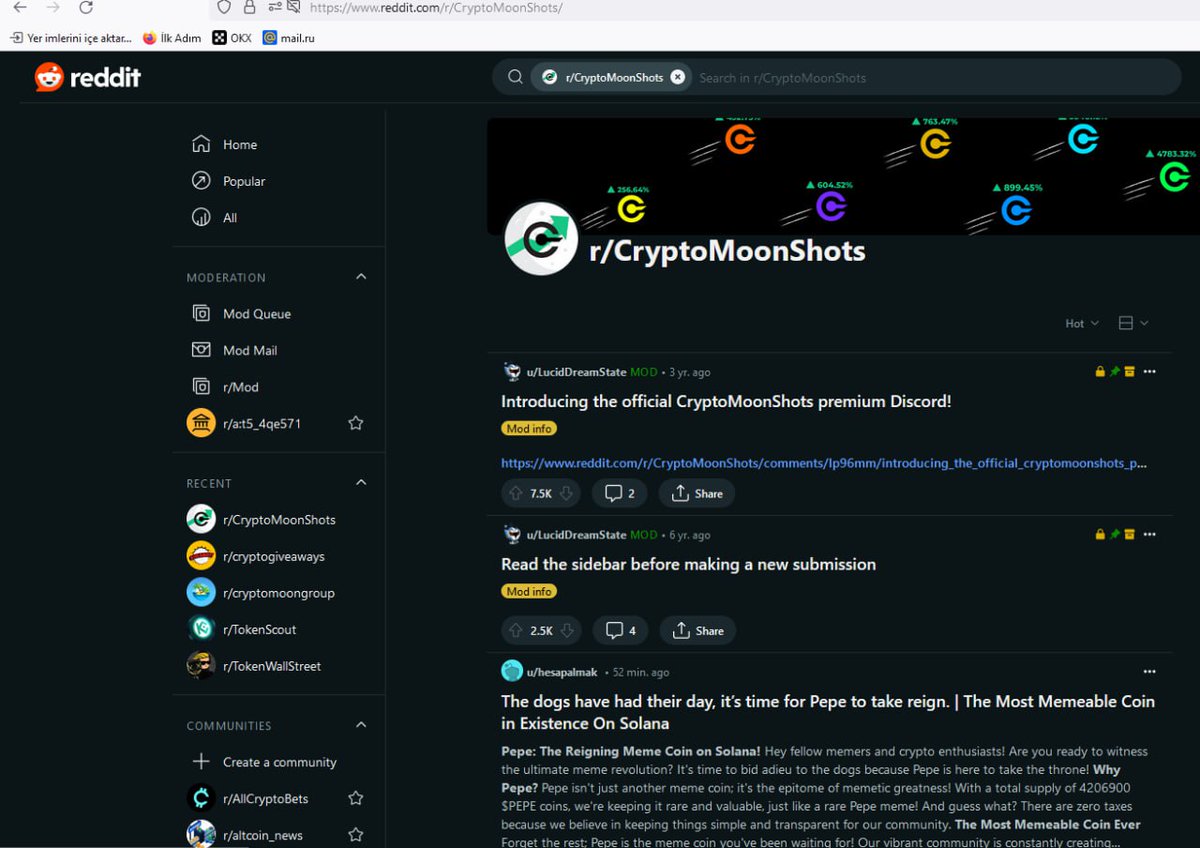Click Mod info flair on Discord post

pos(529,428)
